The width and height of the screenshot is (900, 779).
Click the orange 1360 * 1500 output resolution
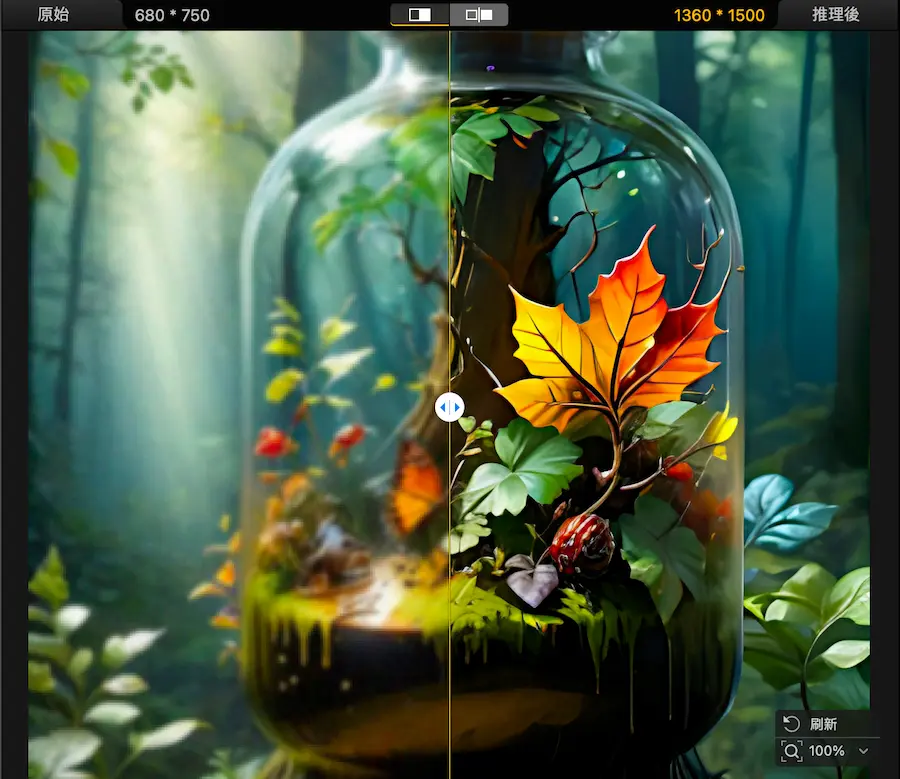click(x=719, y=15)
